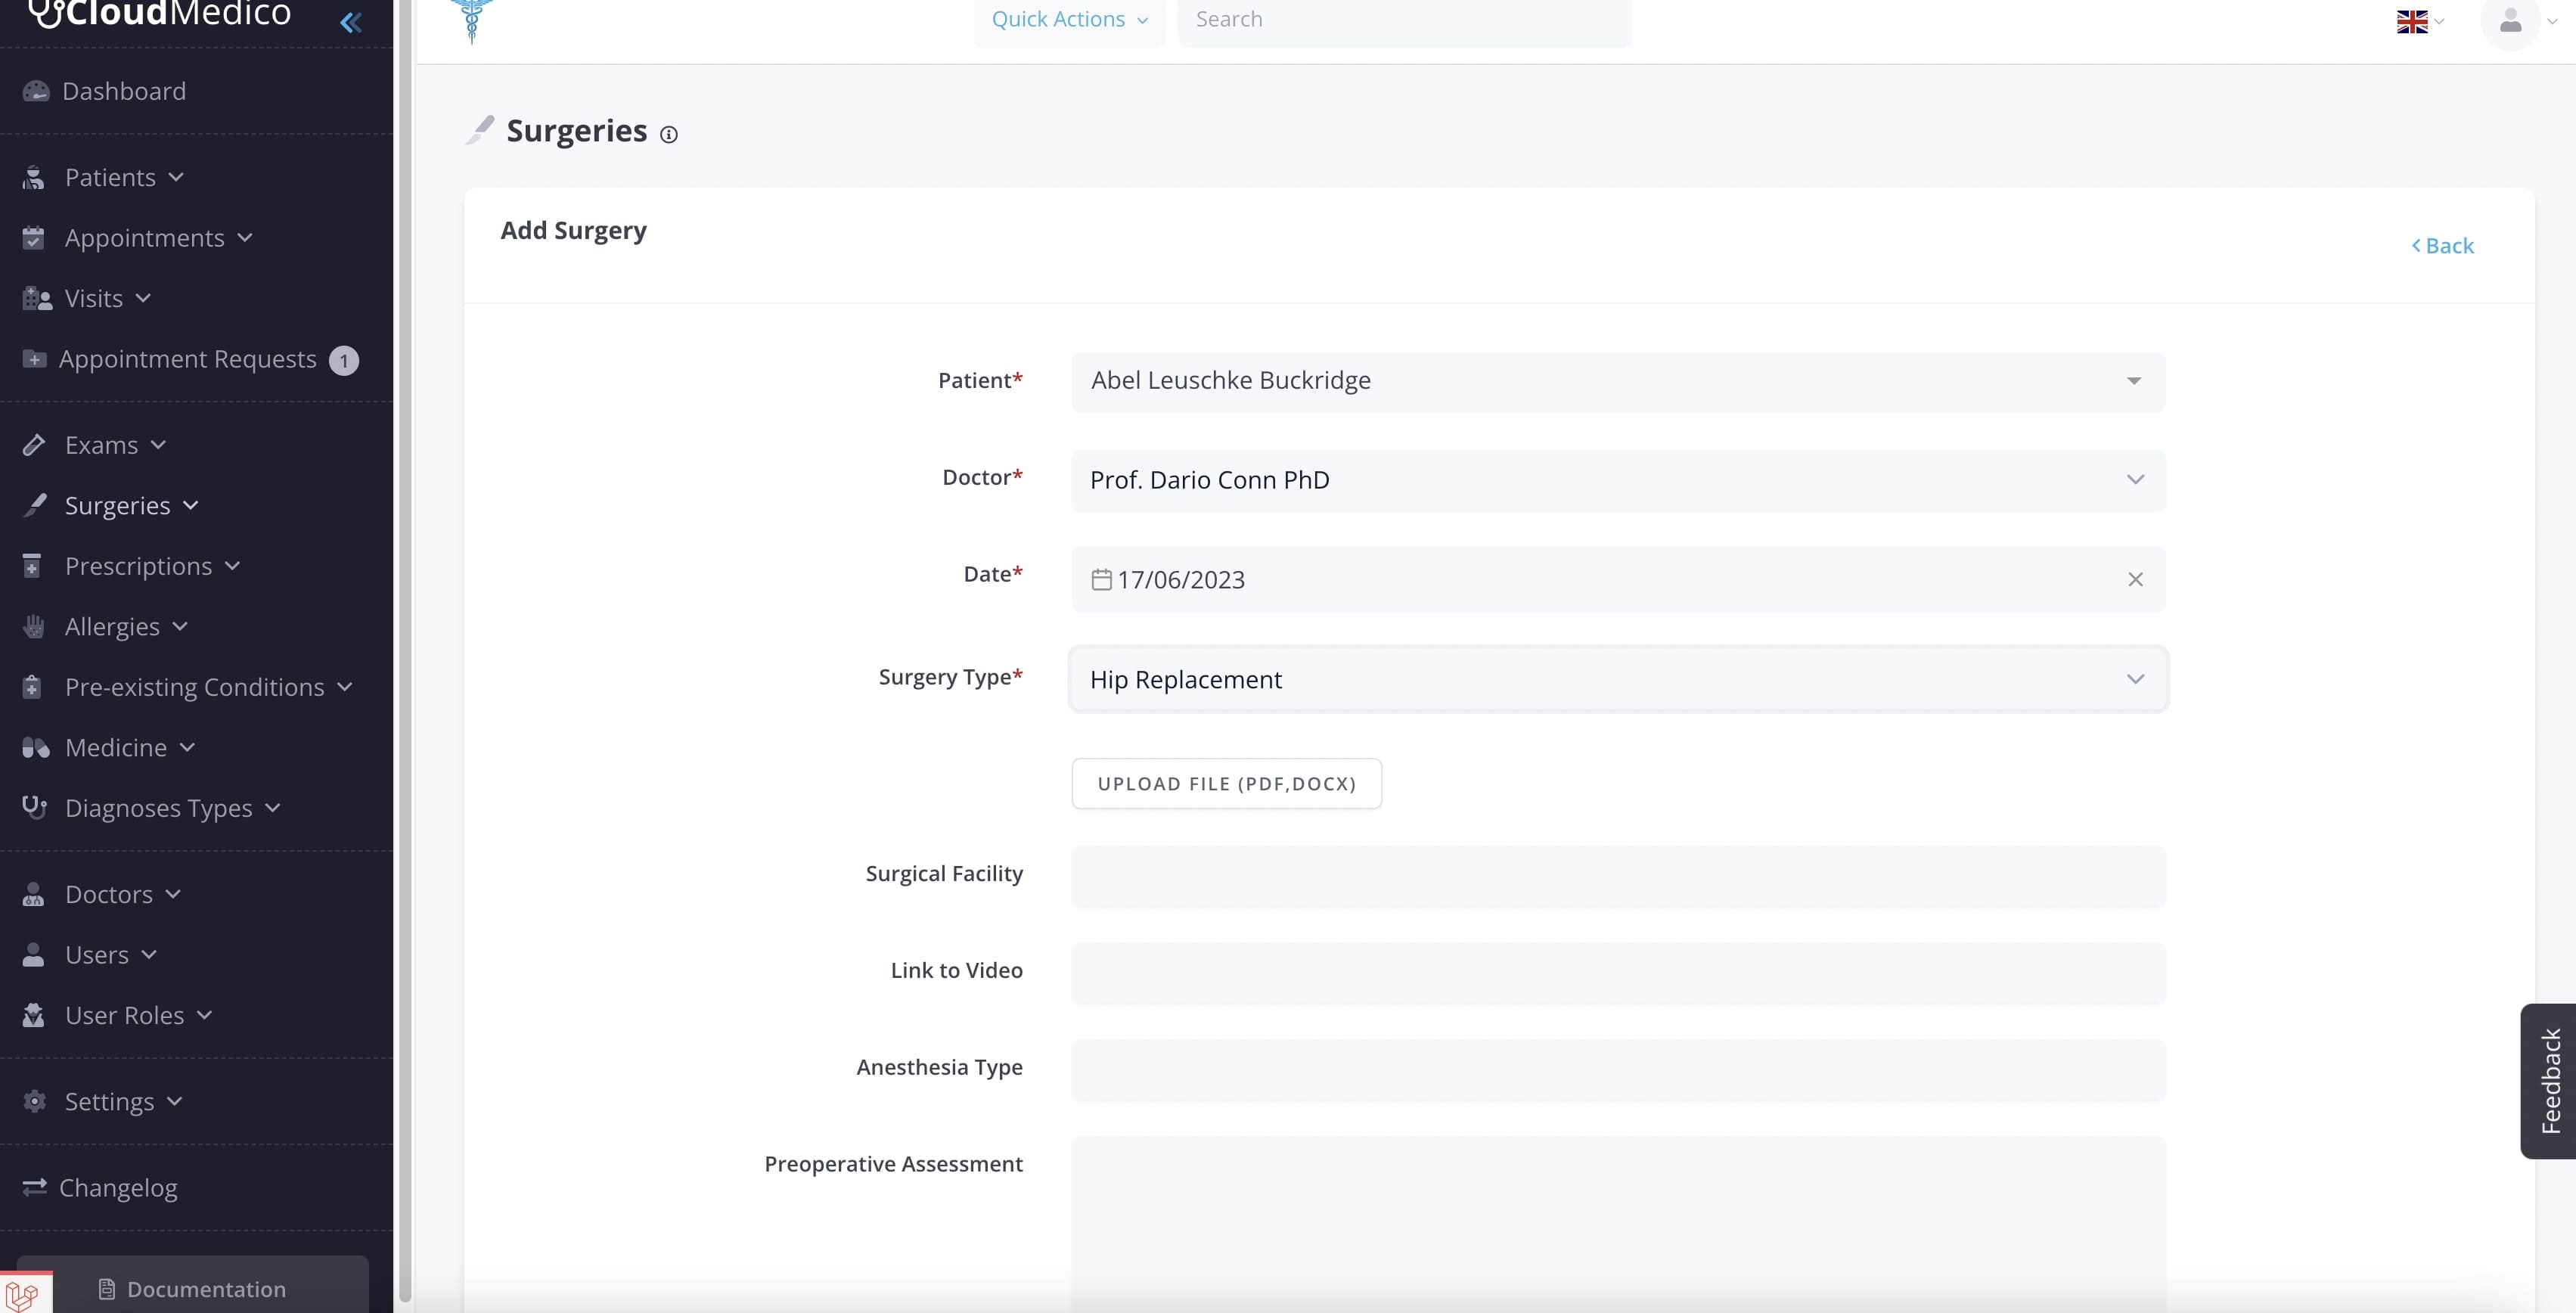
Task: Open the Feedback side tab
Action: pos(2550,1080)
